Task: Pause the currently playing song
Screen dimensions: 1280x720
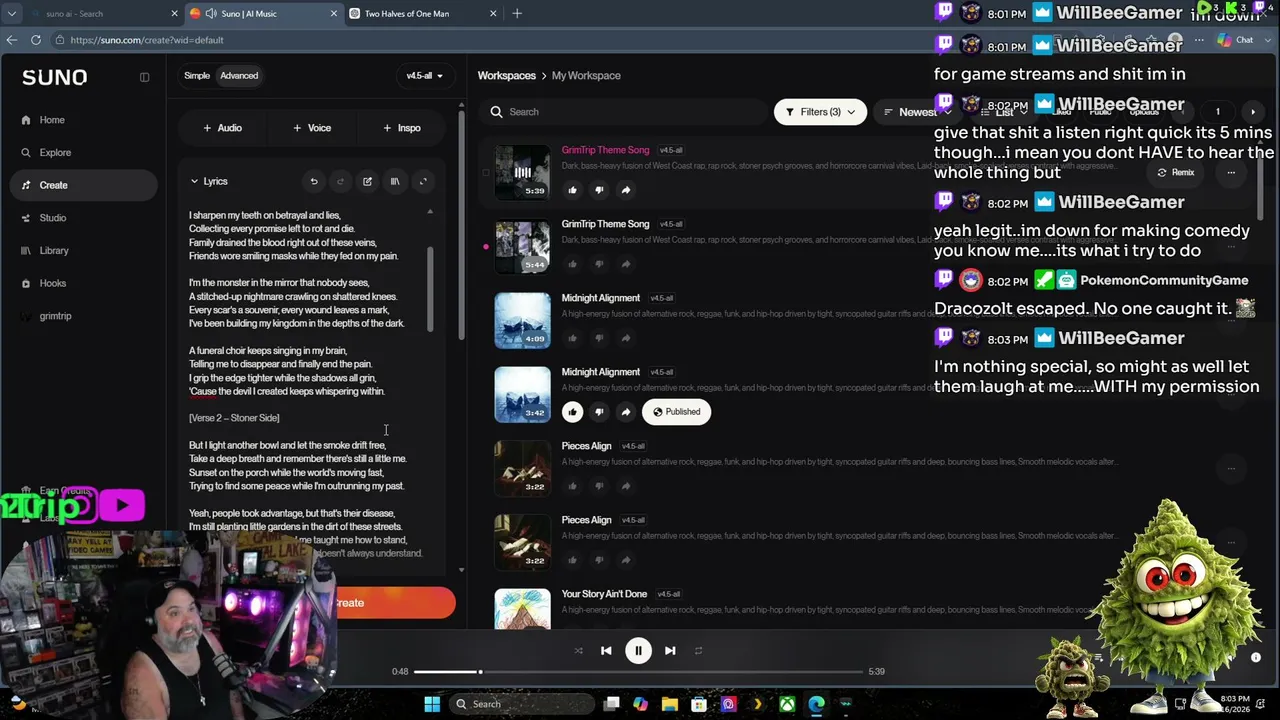Action: pyautogui.click(x=638, y=651)
